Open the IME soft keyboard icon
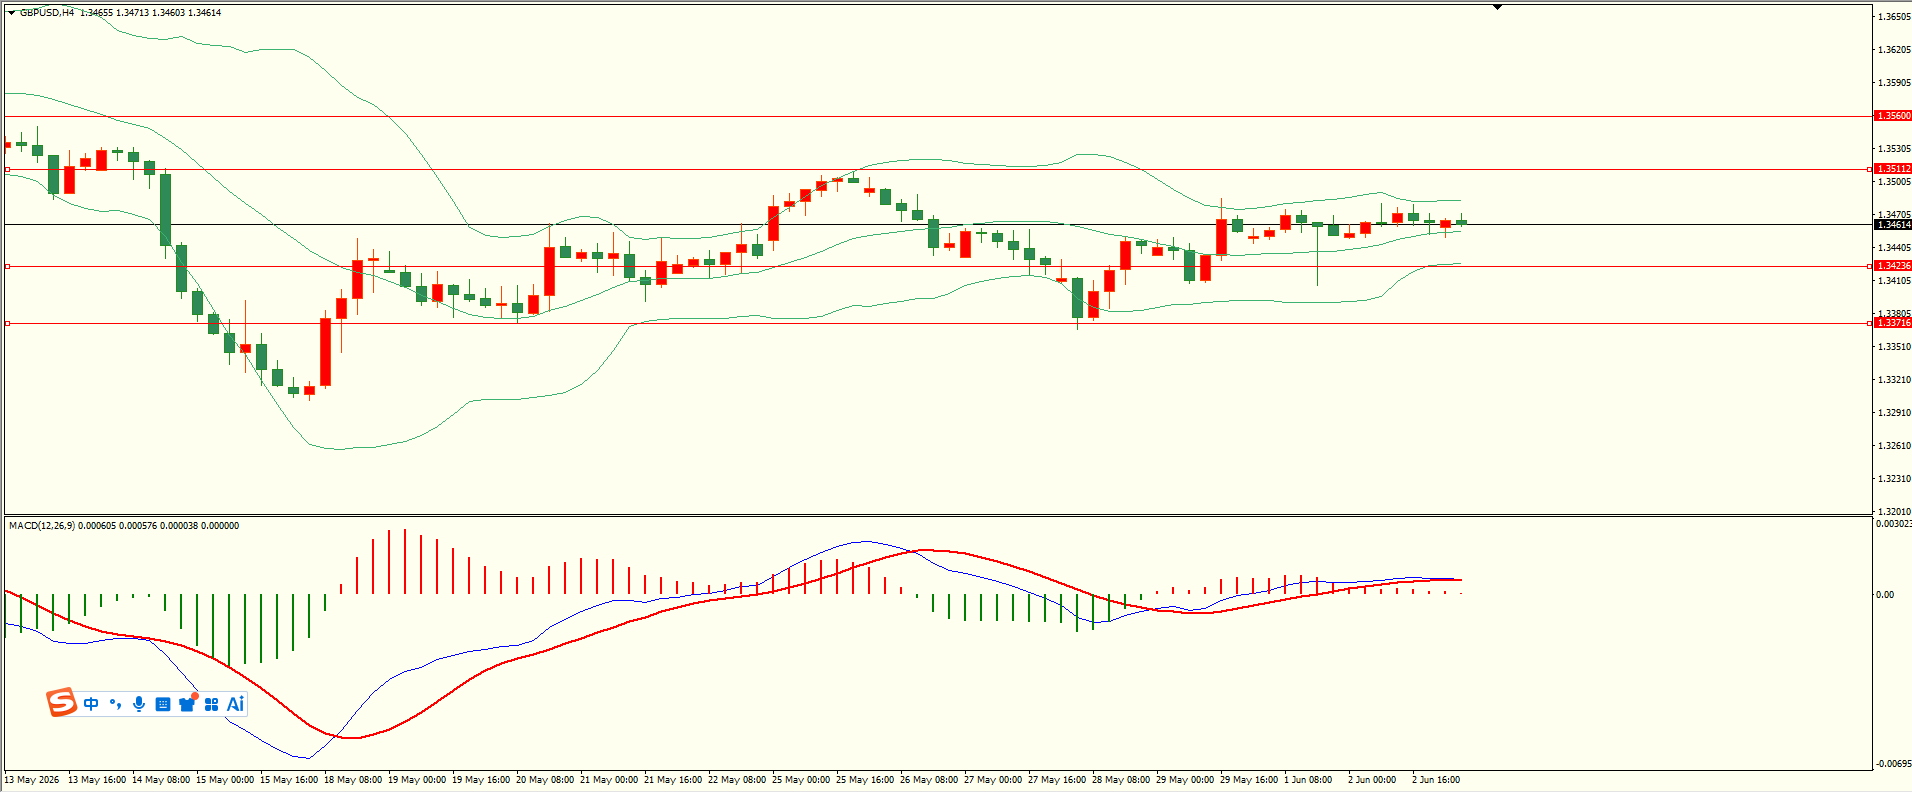Viewport: 1912px width, 793px height. pos(163,704)
